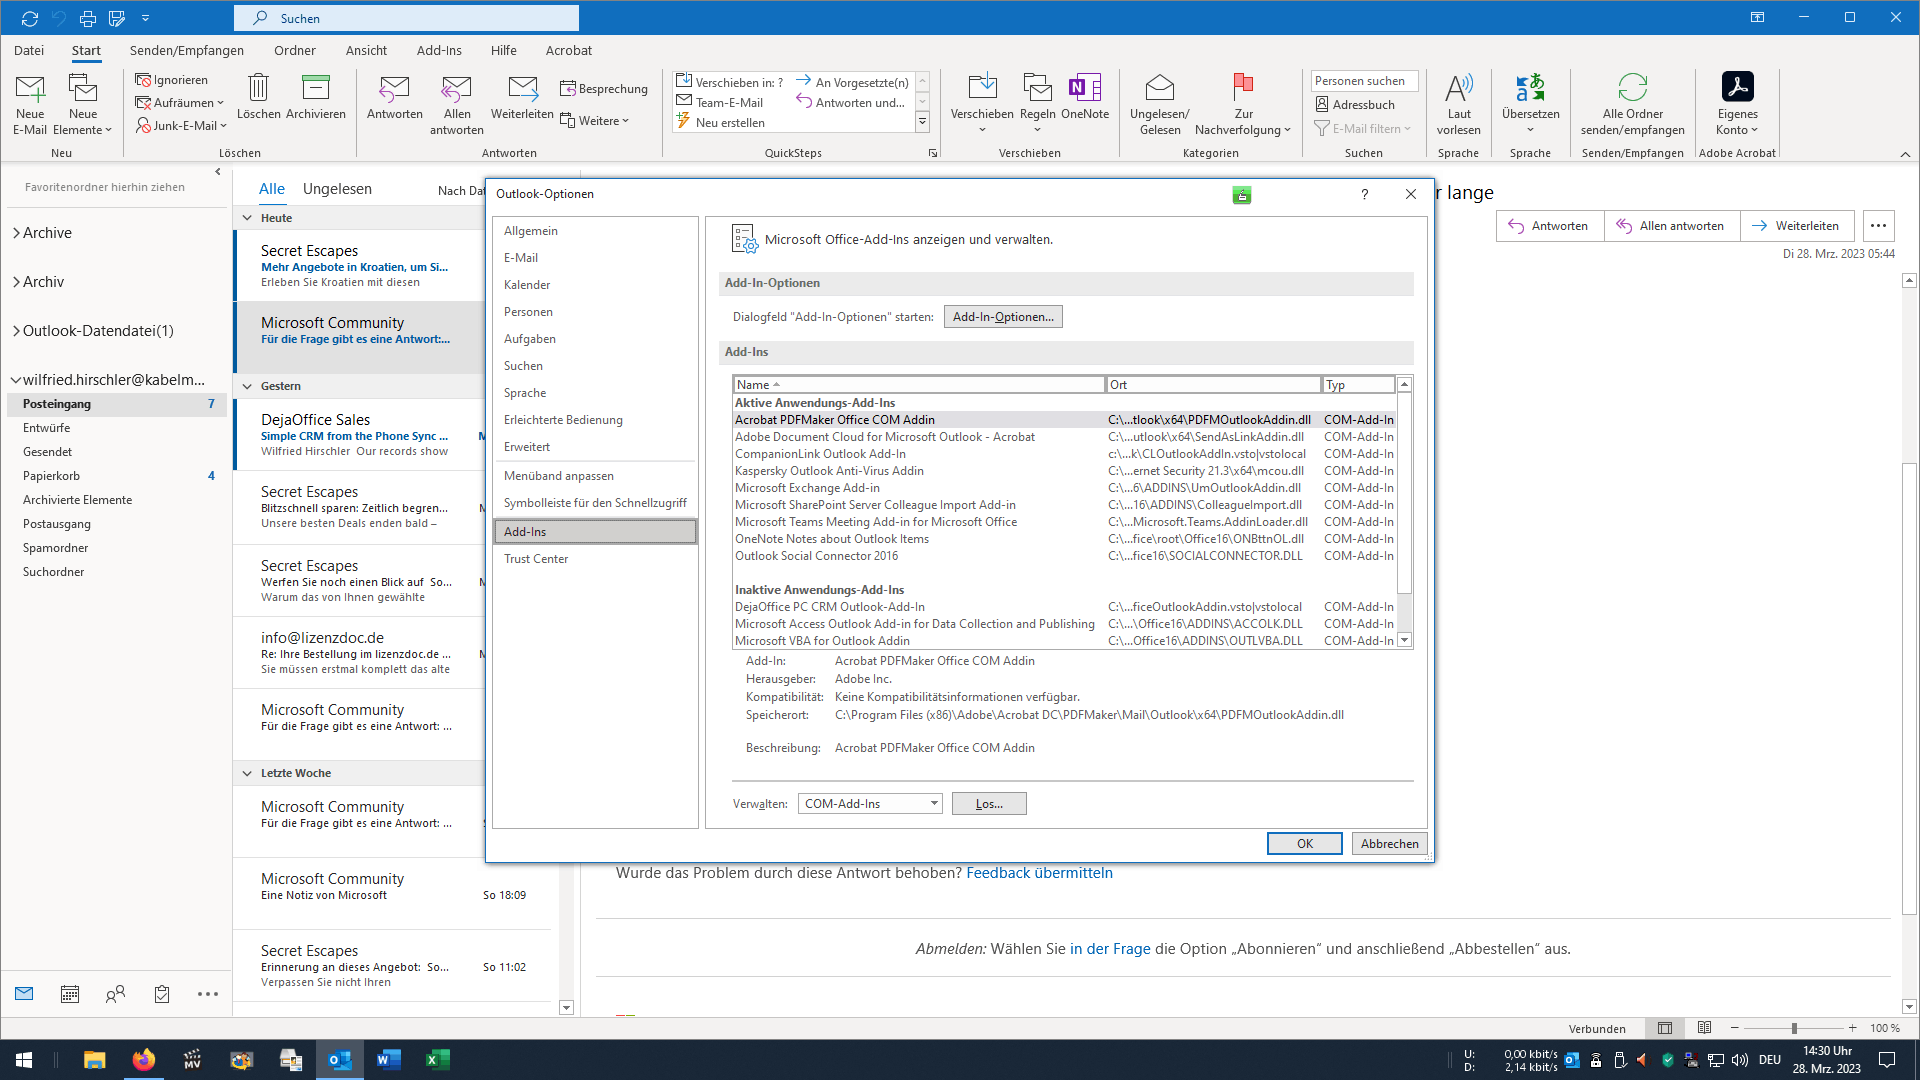Switch to Calendar view in navigation bar
1920x1080 pixels.
click(70, 994)
